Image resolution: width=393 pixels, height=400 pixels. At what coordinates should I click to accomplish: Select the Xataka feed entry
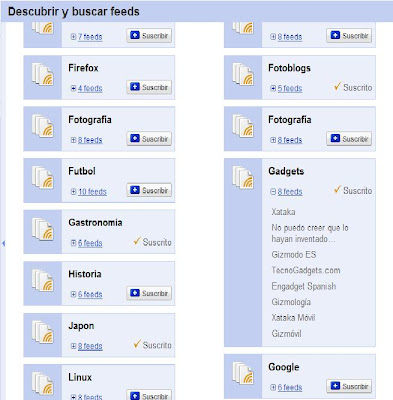(283, 212)
